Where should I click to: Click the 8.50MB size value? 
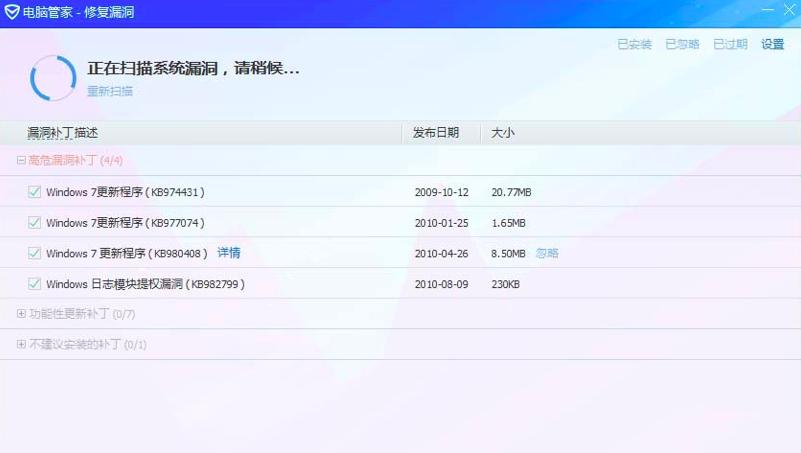pos(508,254)
